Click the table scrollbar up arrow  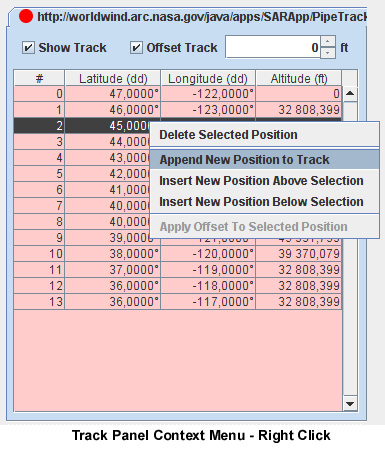tap(350, 93)
